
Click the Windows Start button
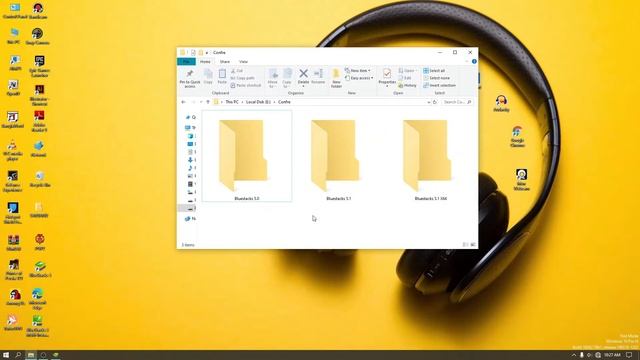(6, 355)
